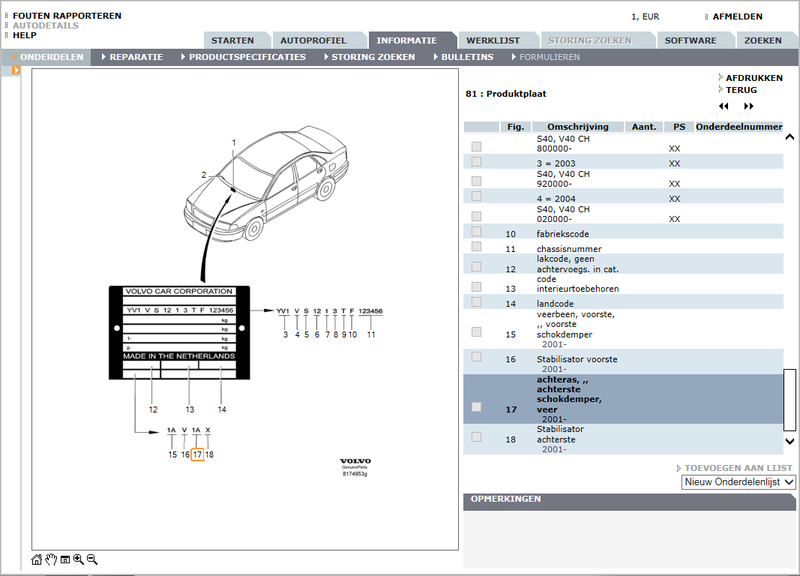Tick checkbox for Stabilisator achterste row 18
This screenshot has height=576, width=800.
(477, 437)
